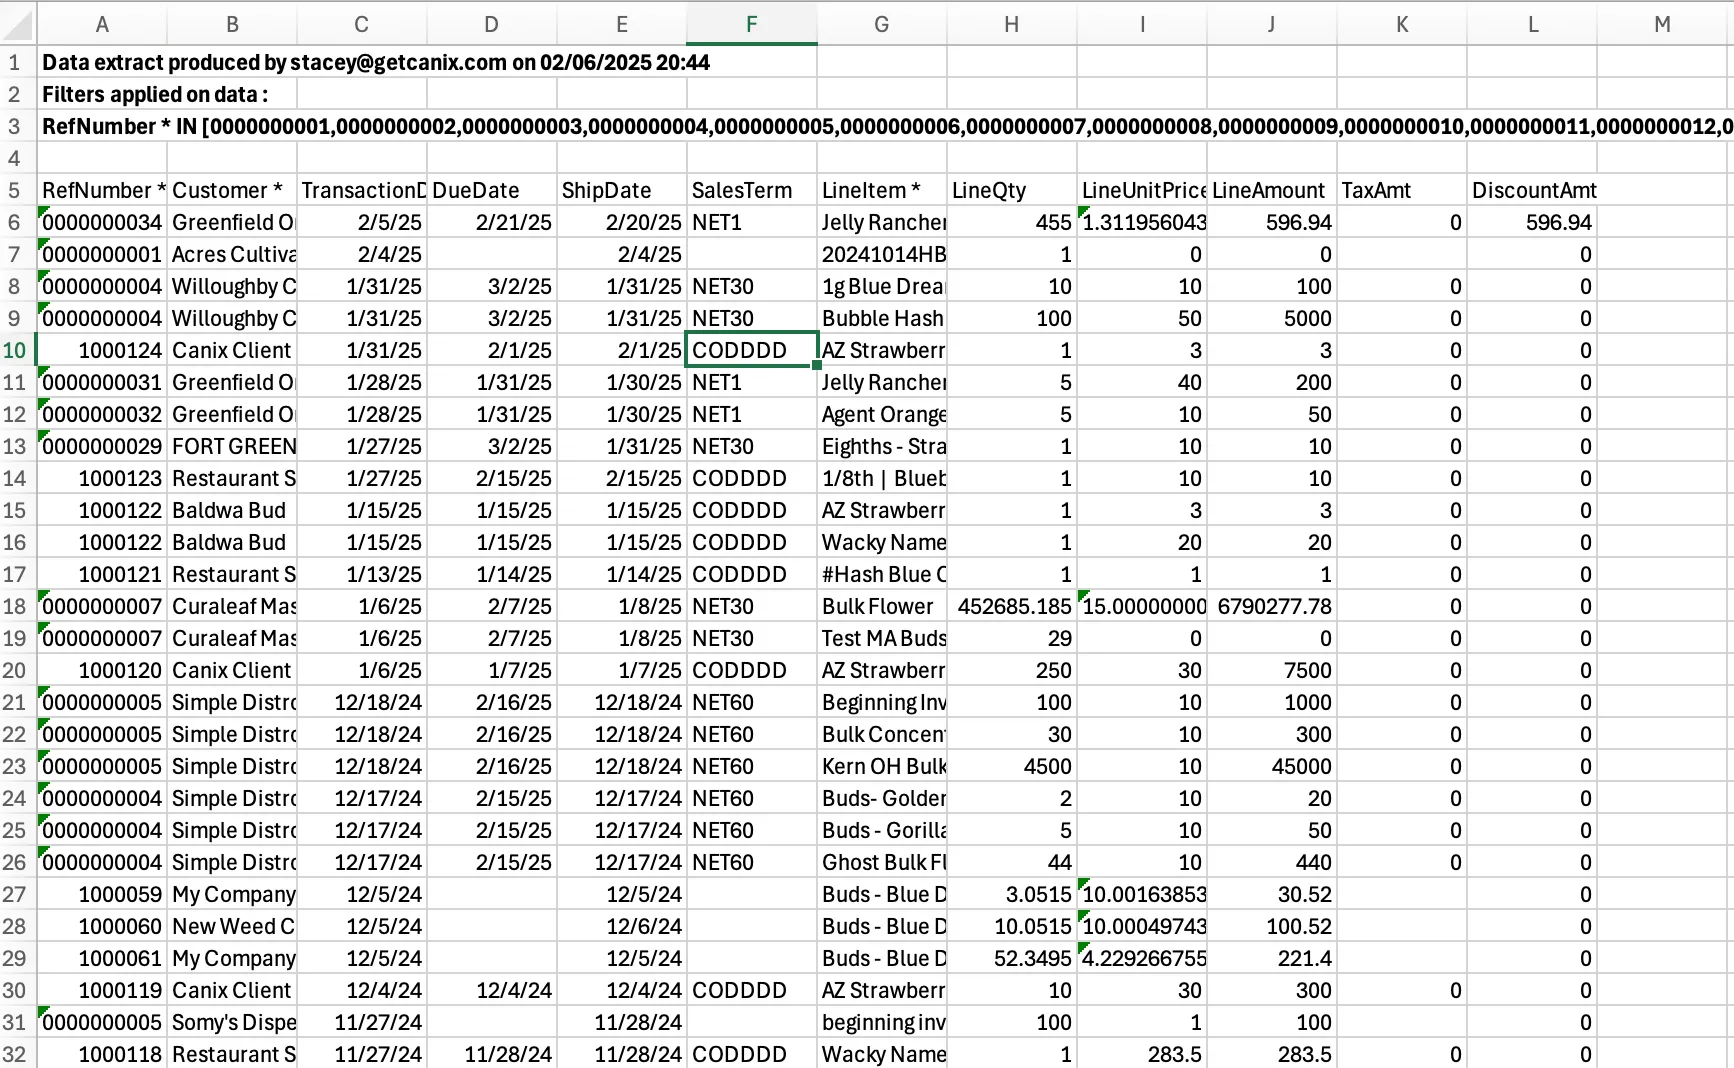Select the 'Acres Cultiva' customer cell
Screen dimensions: 1734x1068
232,255
